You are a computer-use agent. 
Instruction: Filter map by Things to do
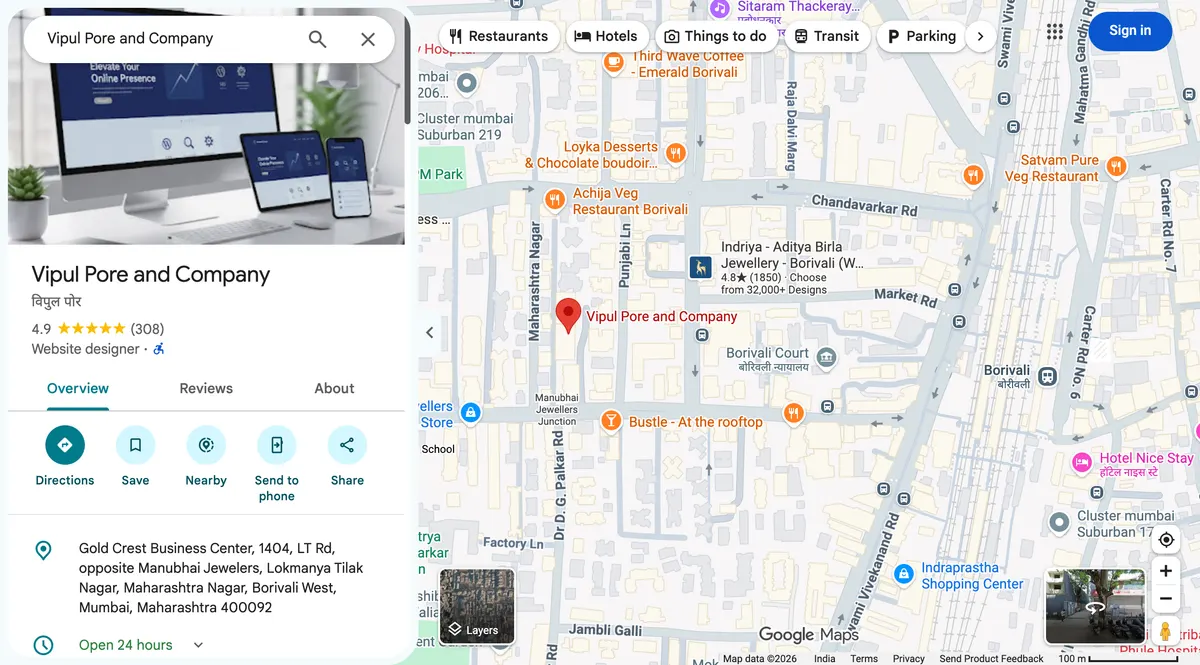click(716, 36)
